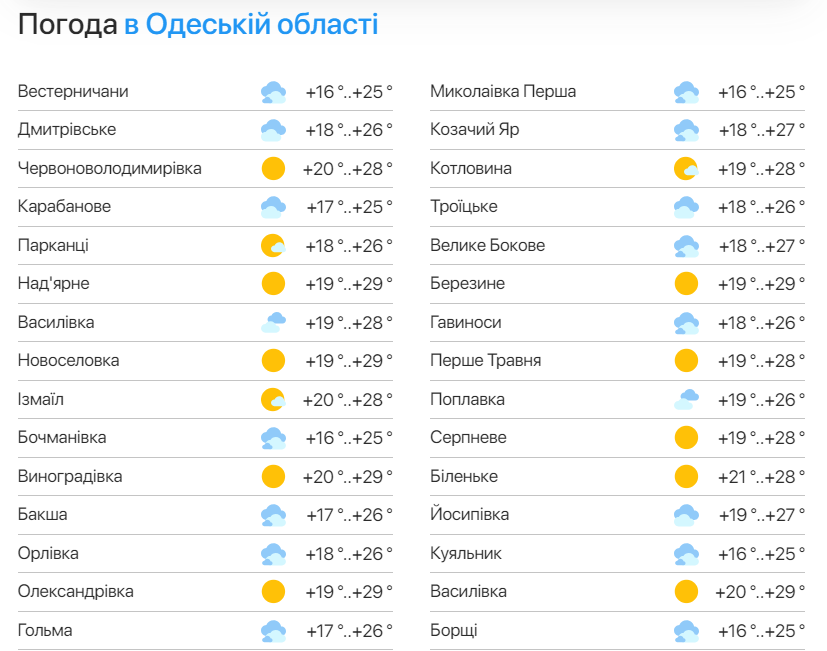827x651 pixels.
Task: Click the sunny icon for Біленьке
Action: point(685,476)
